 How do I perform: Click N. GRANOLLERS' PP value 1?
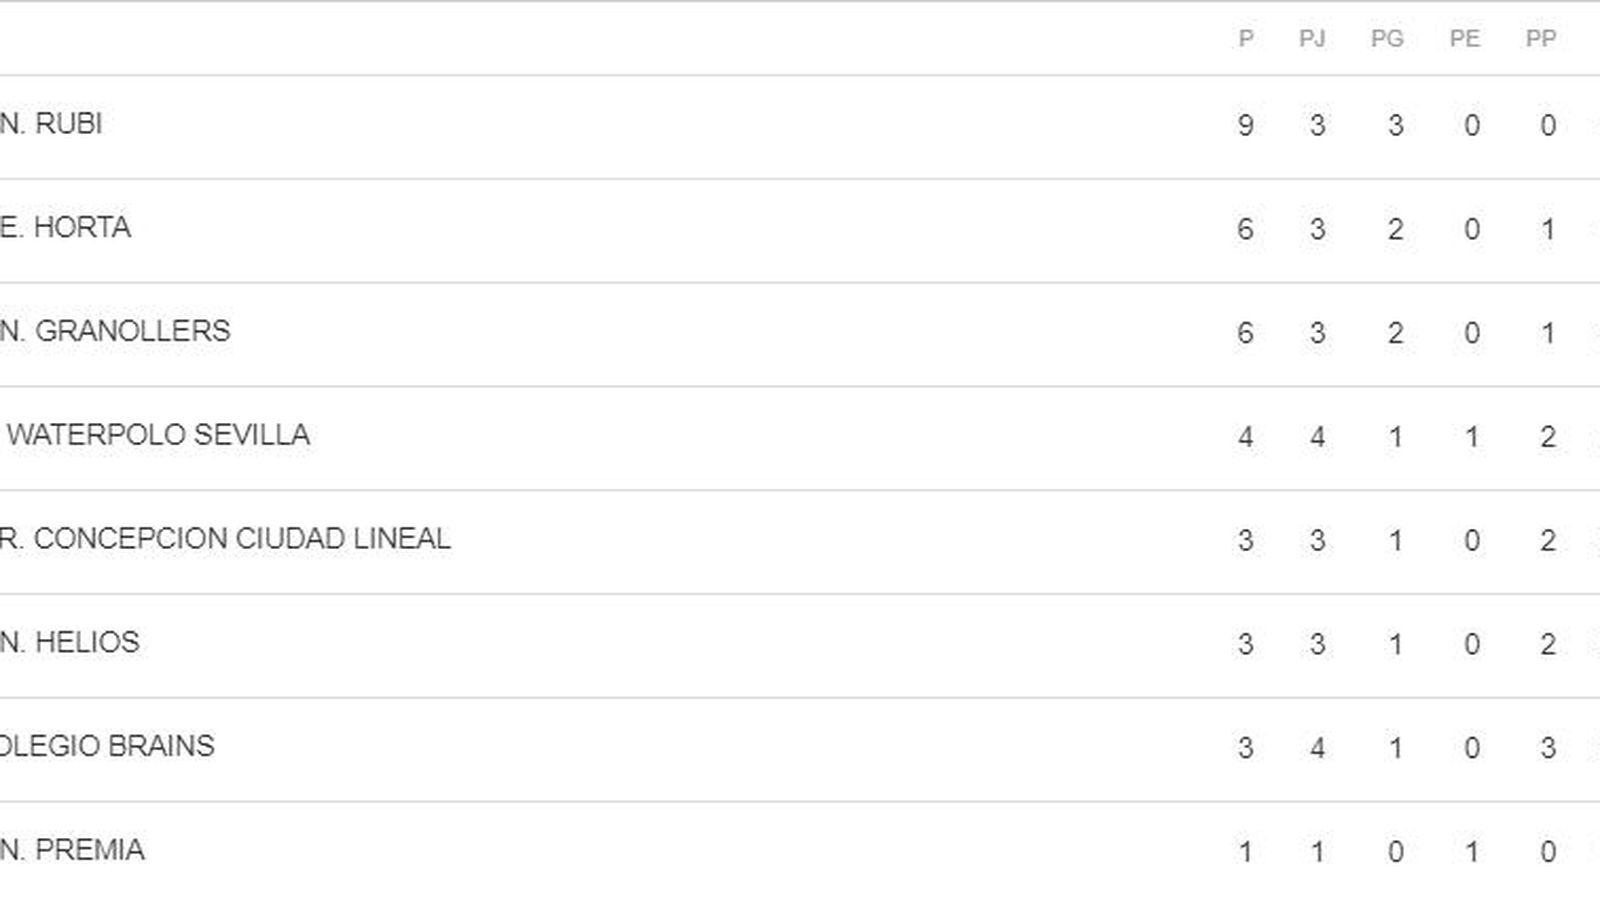tap(1548, 333)
